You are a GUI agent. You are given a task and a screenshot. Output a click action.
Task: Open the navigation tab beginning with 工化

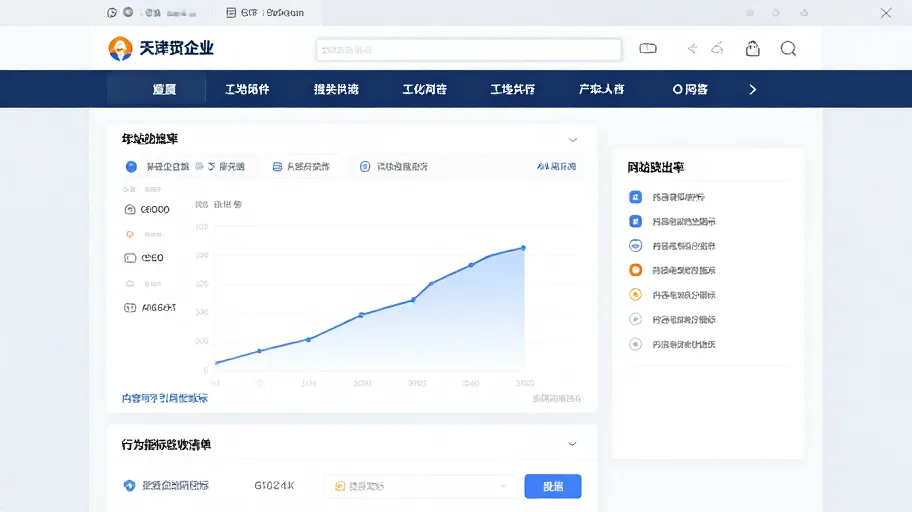[x=425, y=89]
